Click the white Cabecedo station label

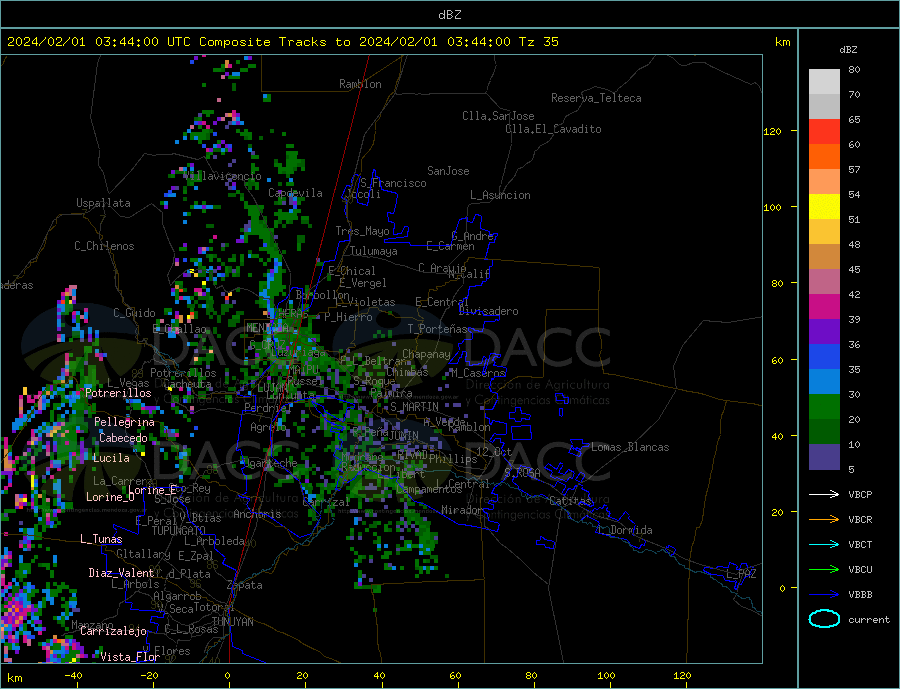coord(123,438)
